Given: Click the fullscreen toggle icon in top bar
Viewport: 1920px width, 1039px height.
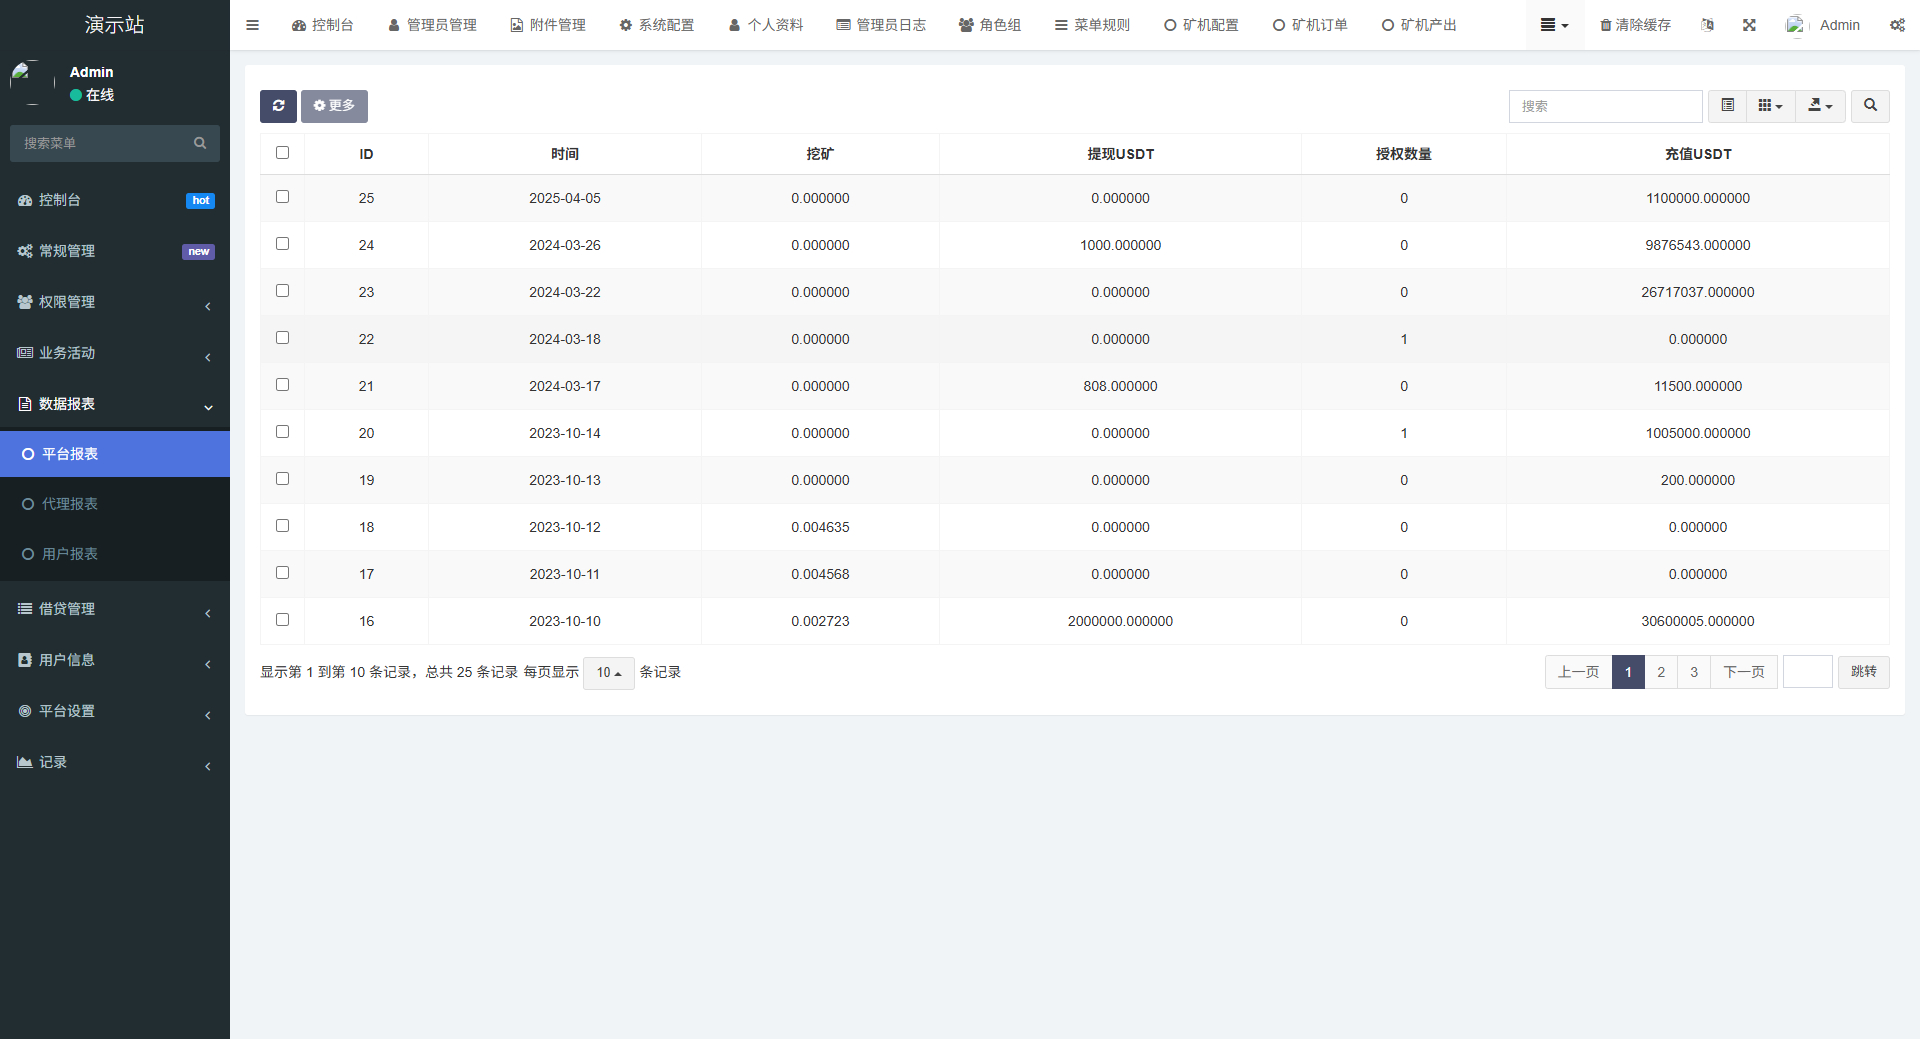Looking at the screenshot, I should (1748, 24).
